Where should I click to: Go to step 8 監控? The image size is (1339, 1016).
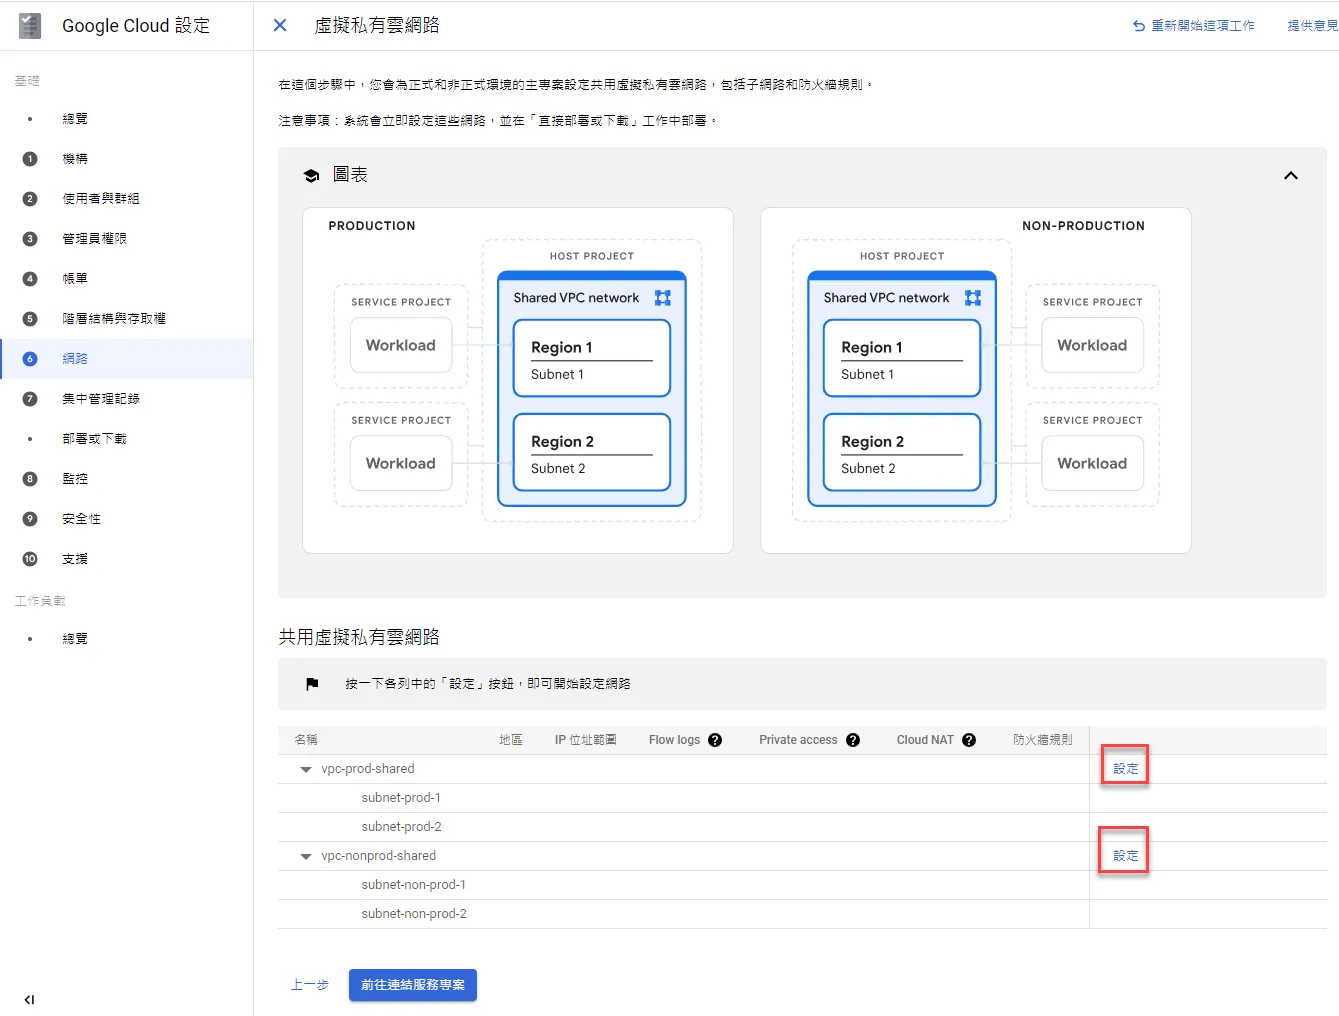point(75,479)
